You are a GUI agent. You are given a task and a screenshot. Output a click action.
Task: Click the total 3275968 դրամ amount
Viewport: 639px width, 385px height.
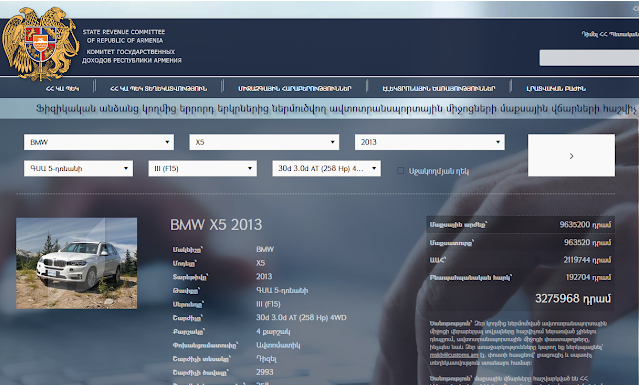573,299
